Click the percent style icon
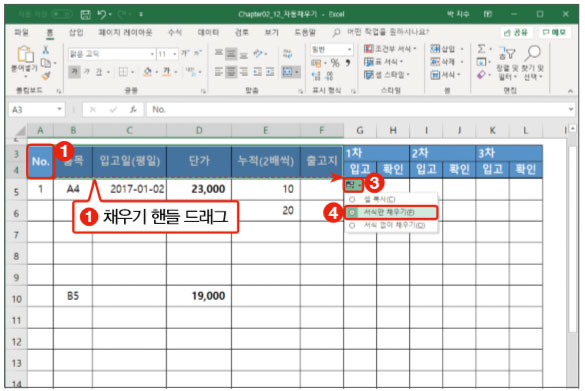The height and width of the screenshot is (391, 585). pyautogui.click(x=335, y=63)
